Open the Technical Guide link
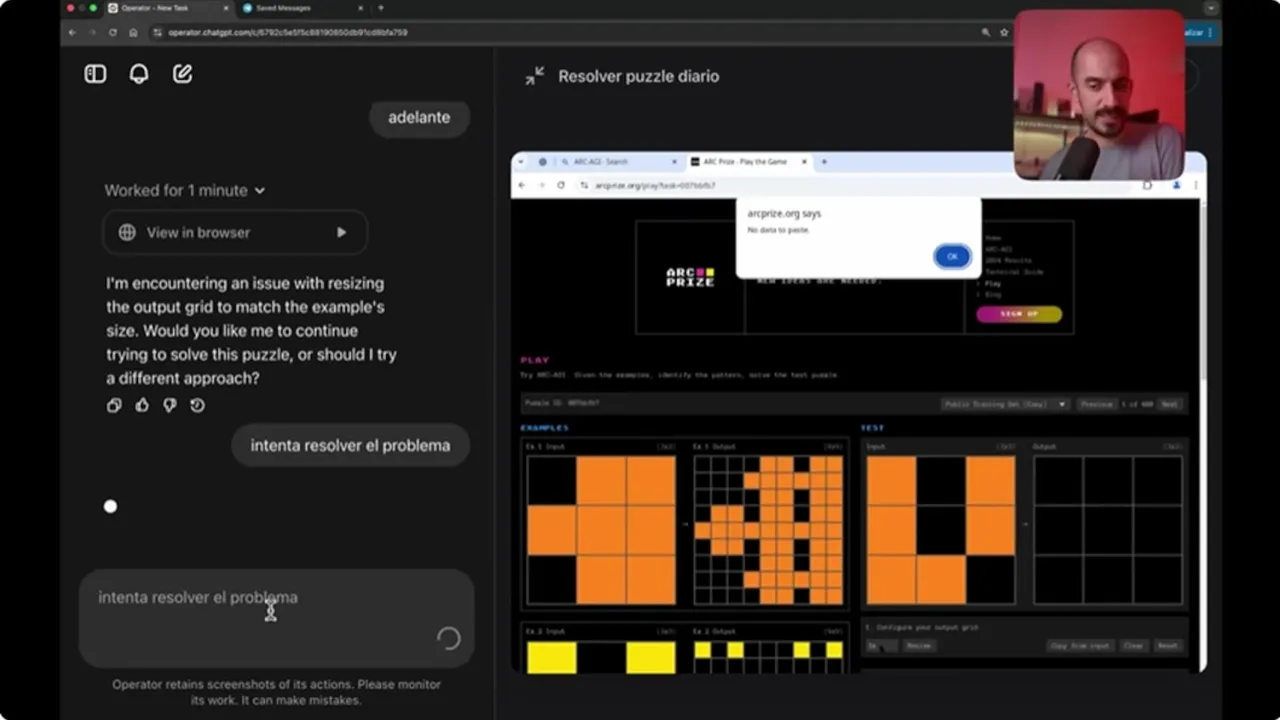The width and height of the screenshot is (1280, 720). pyautogui.click(x=1014, y=272)
